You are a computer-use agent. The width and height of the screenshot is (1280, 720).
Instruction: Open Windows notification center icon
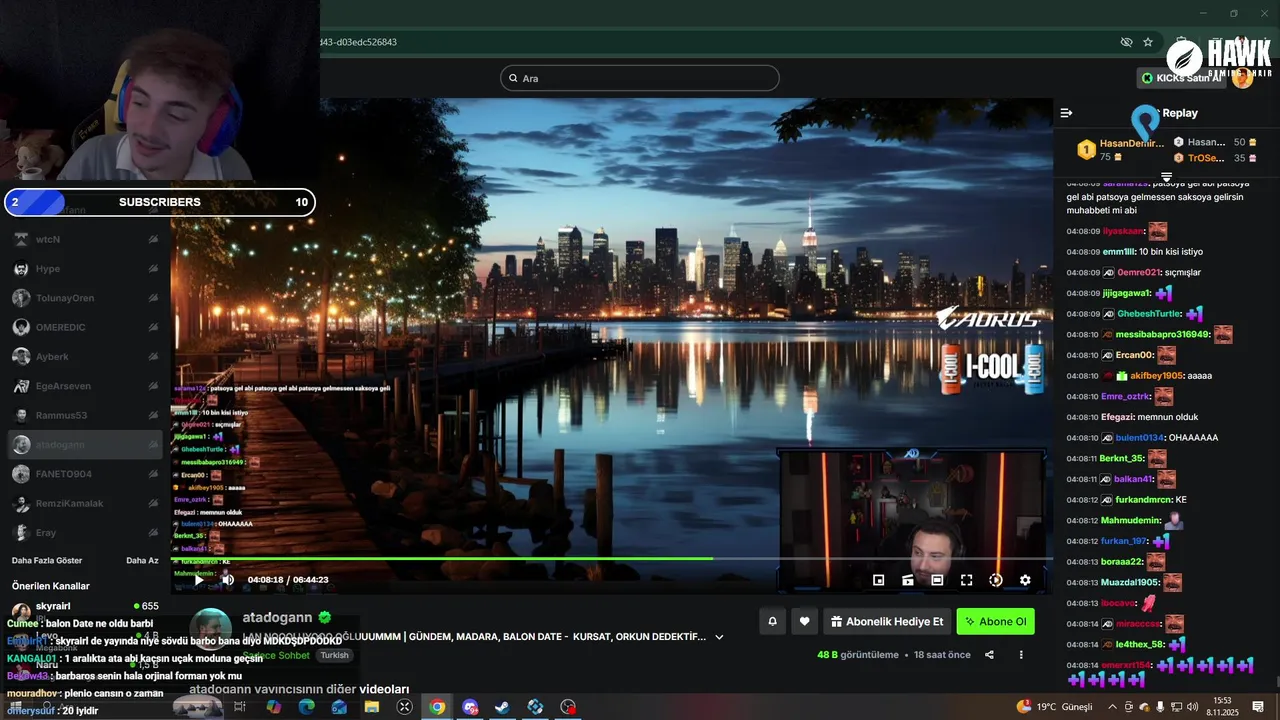(1259, 707)
